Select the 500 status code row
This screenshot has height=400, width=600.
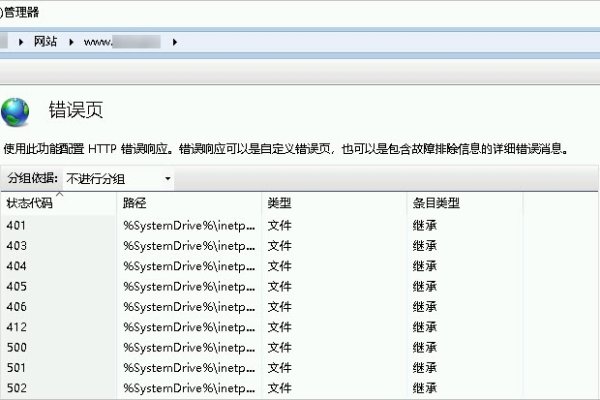point(261,347)
